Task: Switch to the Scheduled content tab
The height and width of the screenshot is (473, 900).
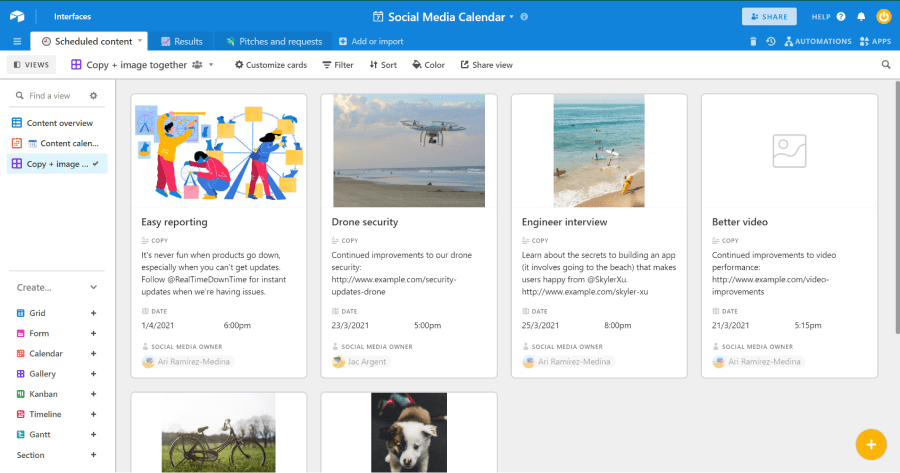Action: tap(87, 41)
